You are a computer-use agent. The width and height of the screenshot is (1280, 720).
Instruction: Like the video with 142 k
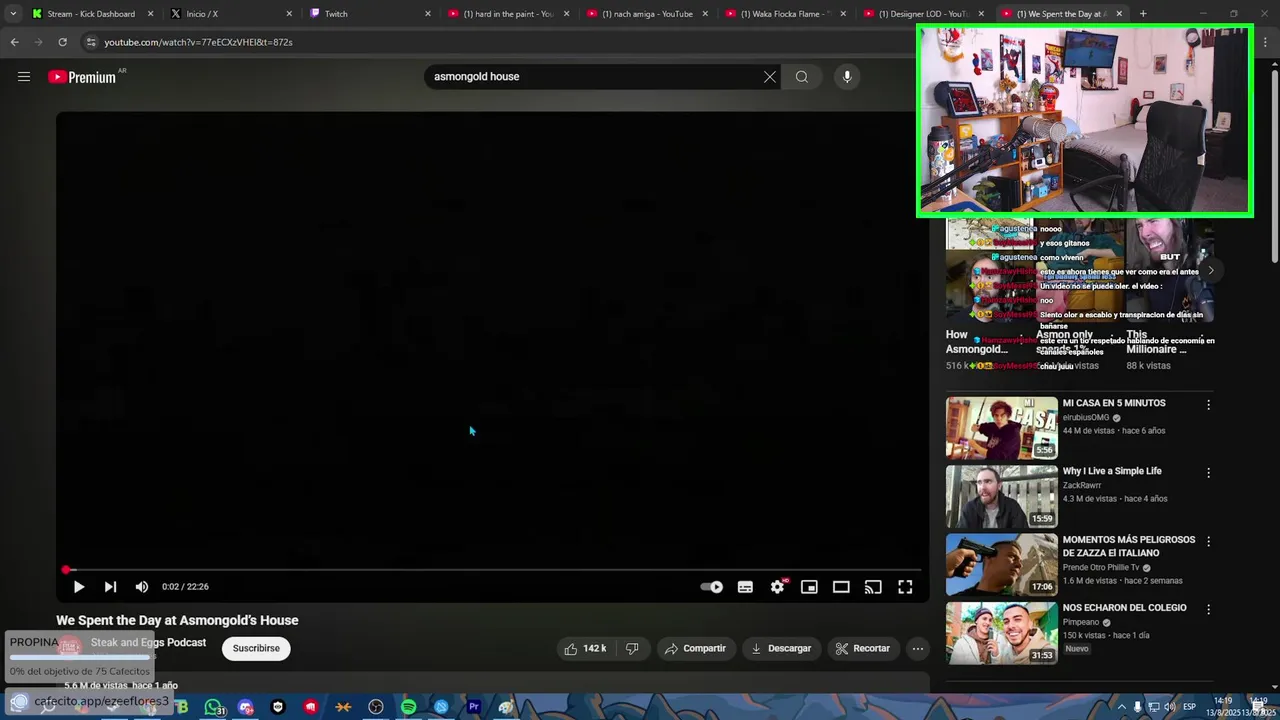point(585,648)
